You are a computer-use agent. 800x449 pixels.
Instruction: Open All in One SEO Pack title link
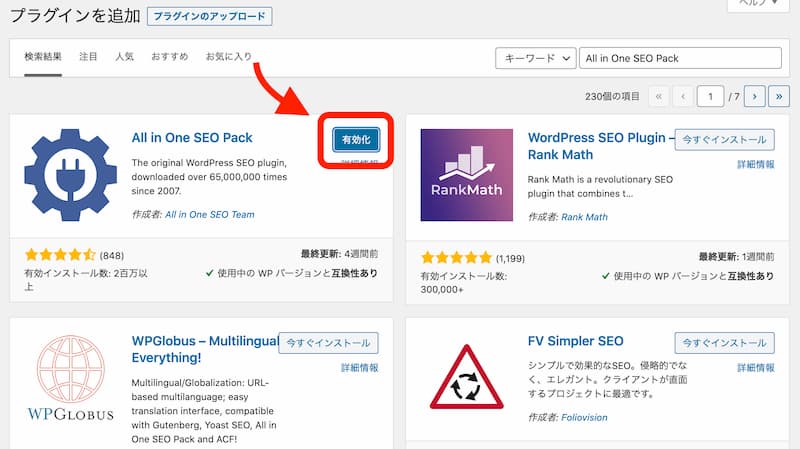[x=192, y=138]
